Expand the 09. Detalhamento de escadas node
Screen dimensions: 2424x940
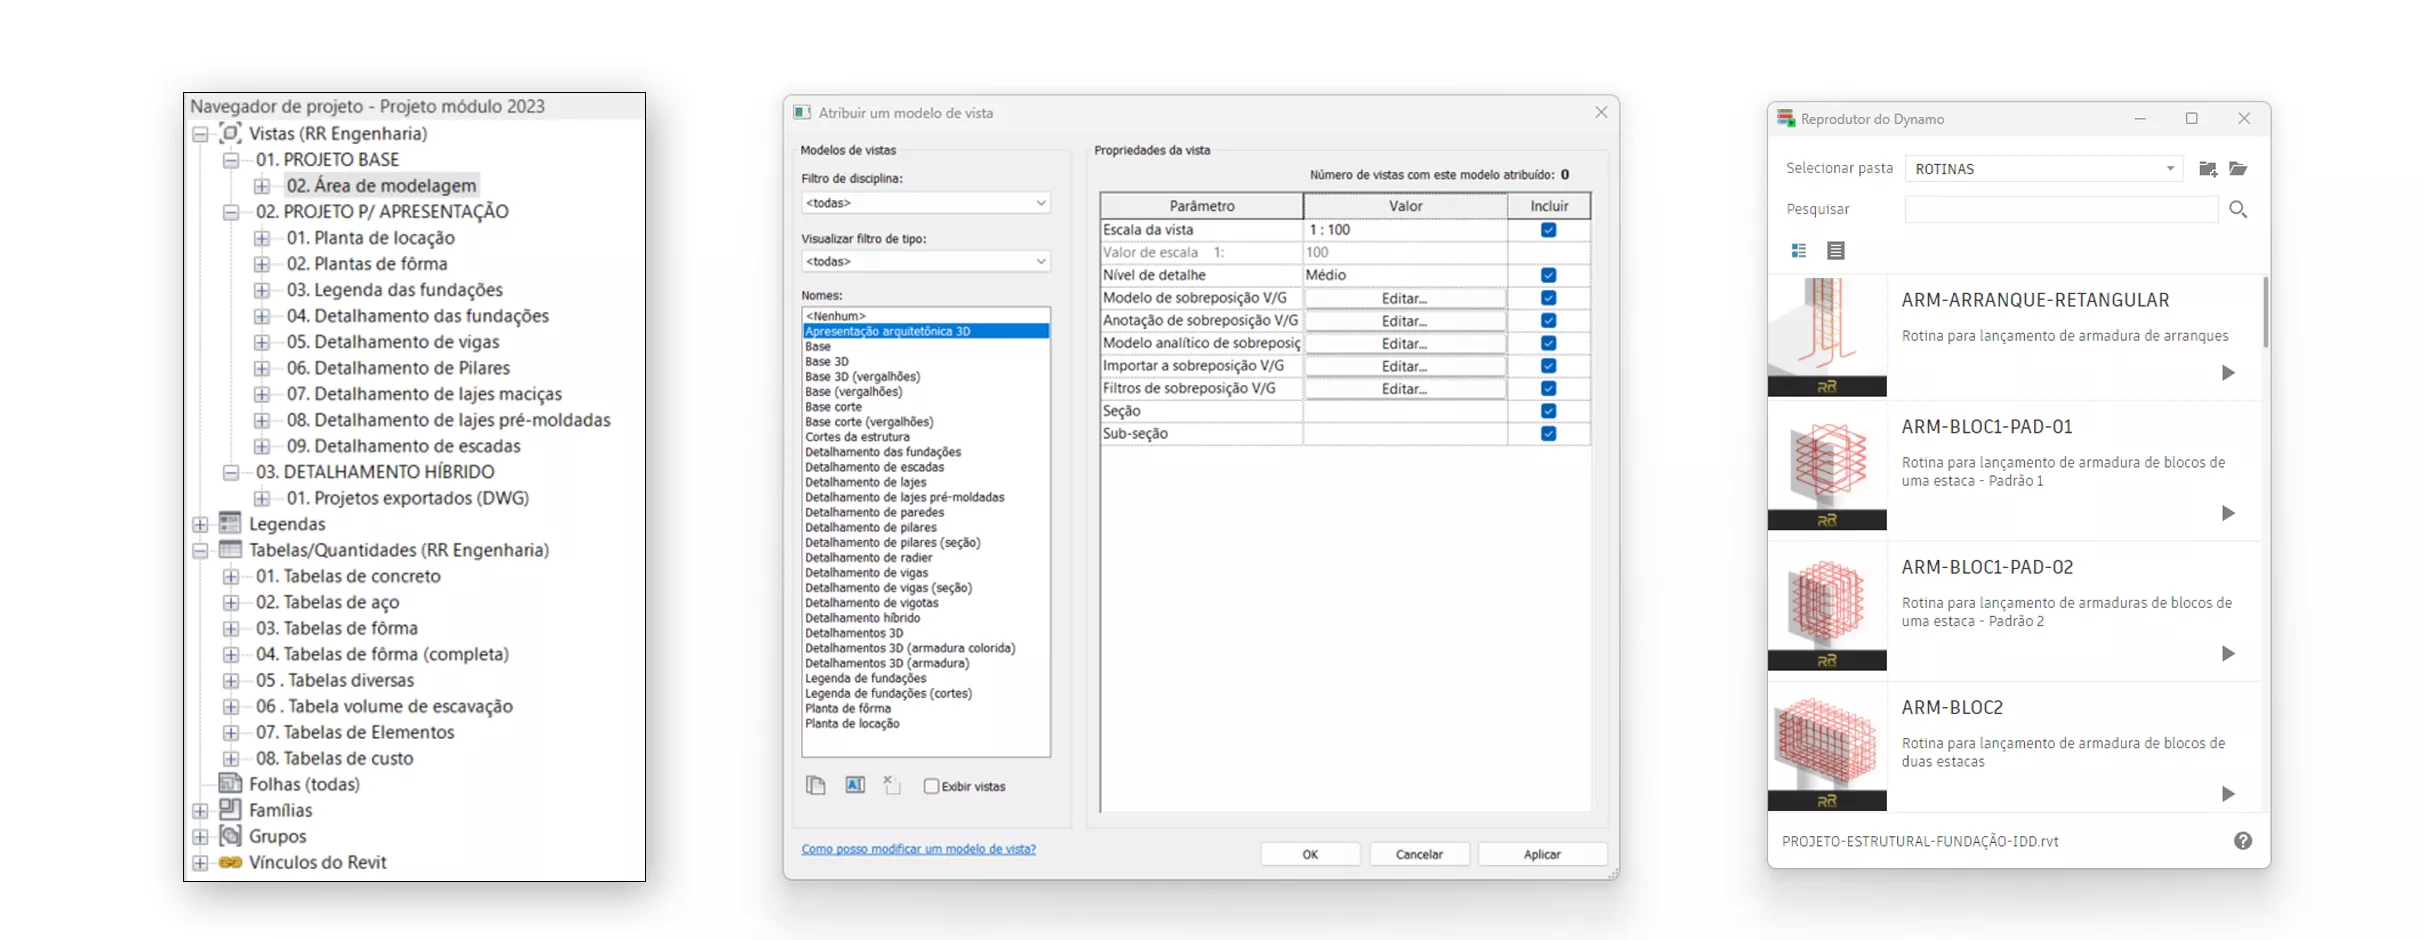point(263,446)
